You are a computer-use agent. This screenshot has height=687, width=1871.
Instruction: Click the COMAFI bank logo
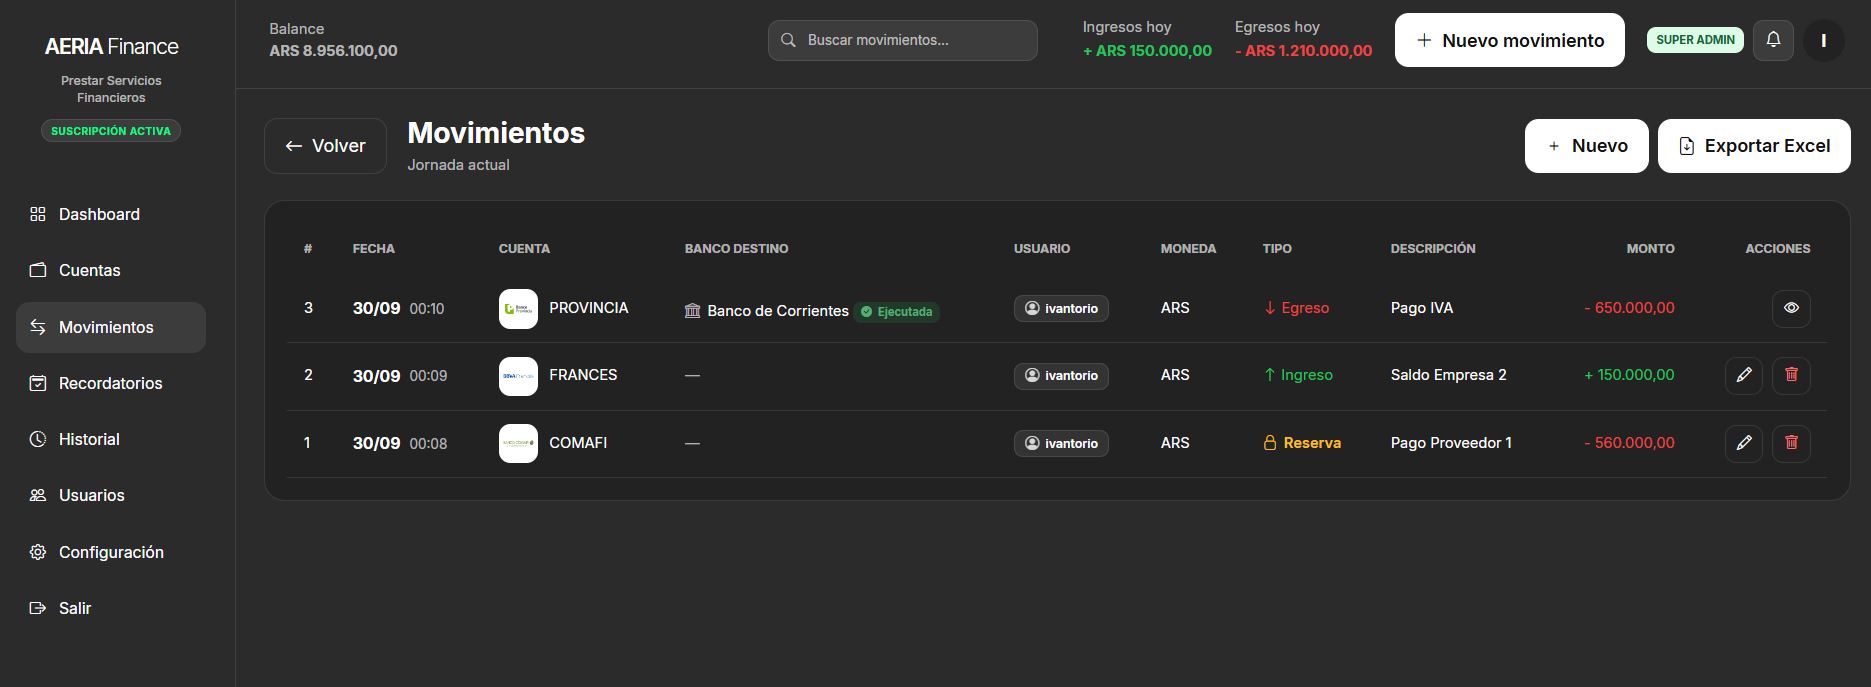point(518,444)
